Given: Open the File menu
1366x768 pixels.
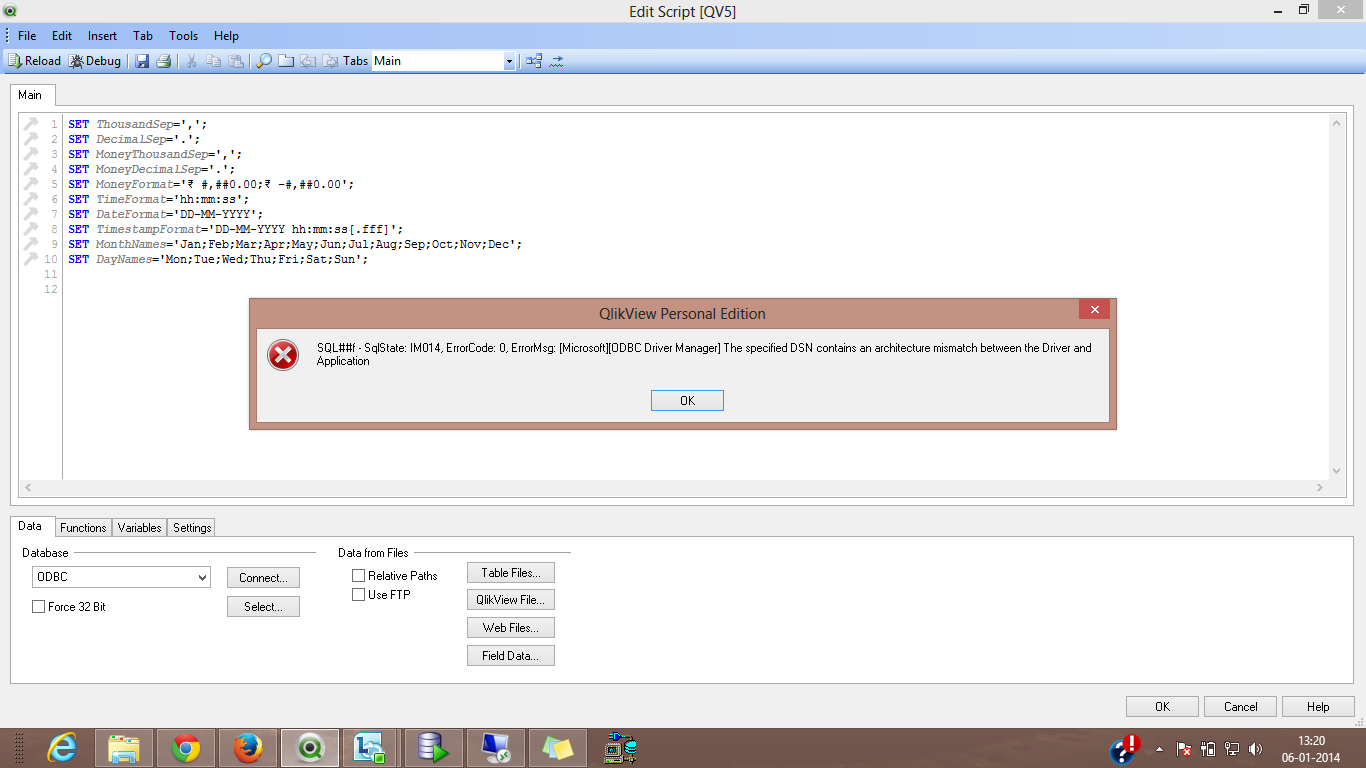Looking at the screenshot, I should [27, 35].
